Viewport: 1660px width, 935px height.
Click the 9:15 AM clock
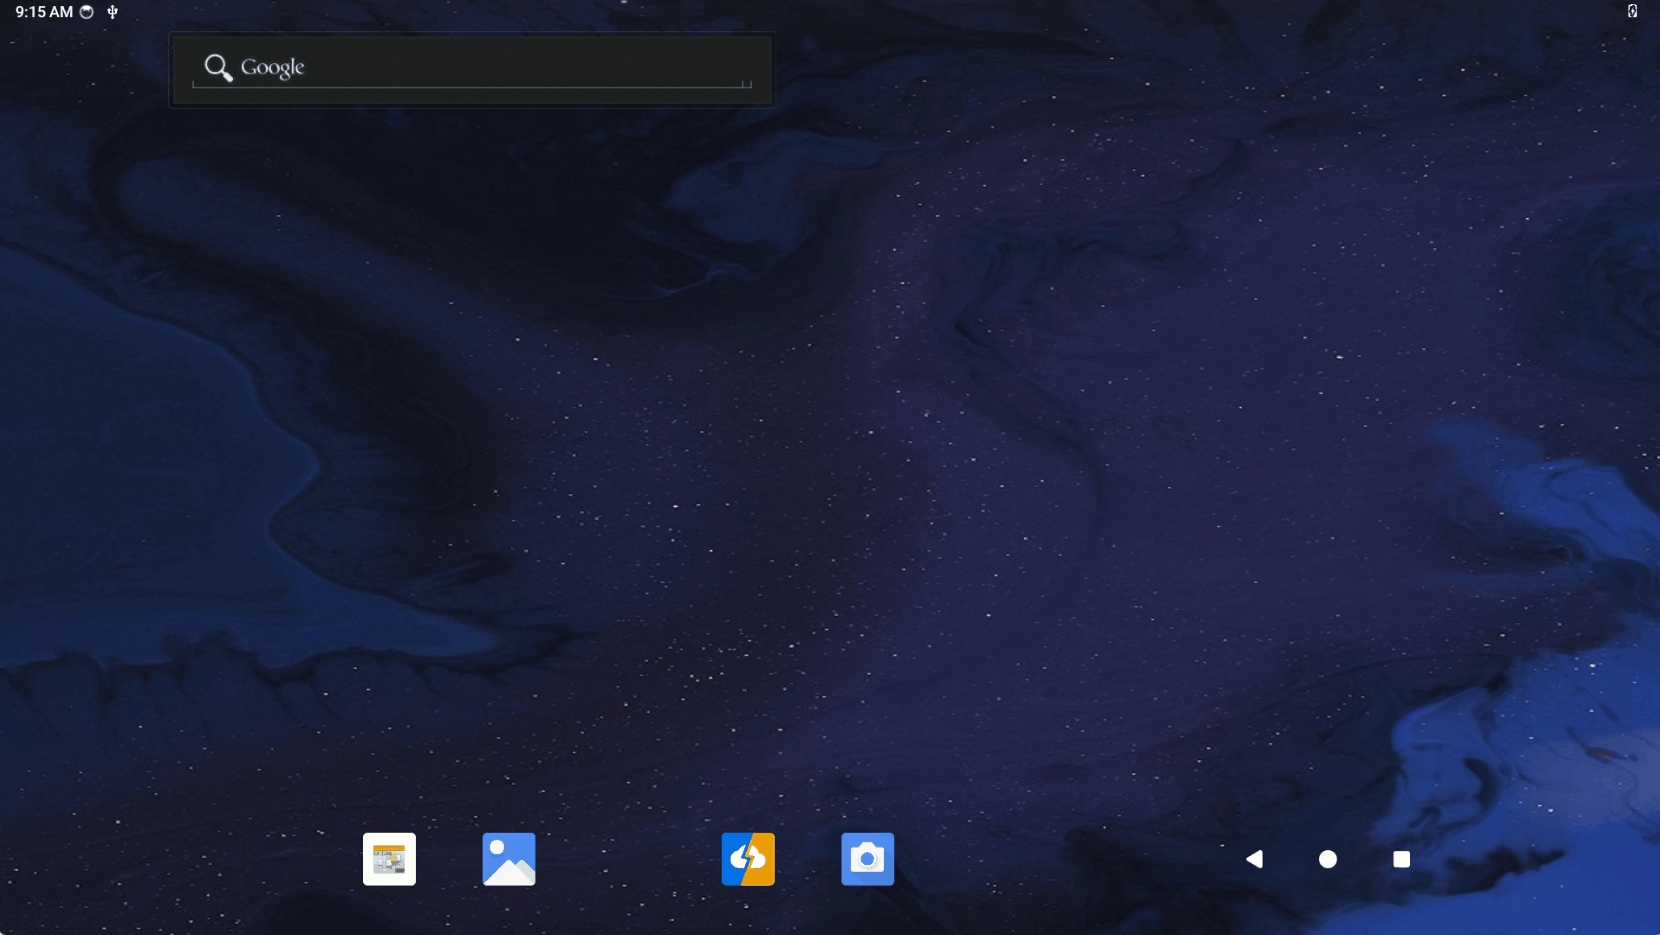[x=44, y=12]
